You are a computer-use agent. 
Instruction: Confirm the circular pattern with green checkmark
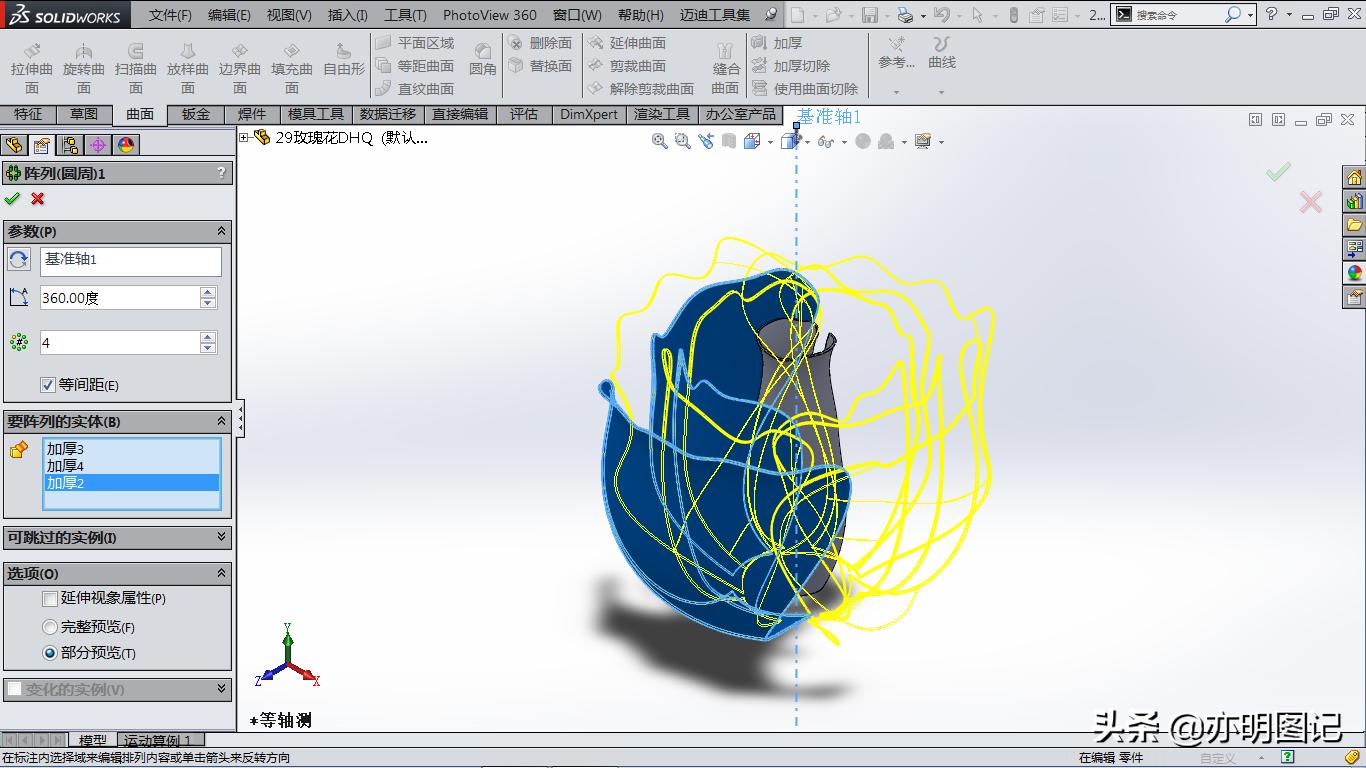(x=12, y=198)
